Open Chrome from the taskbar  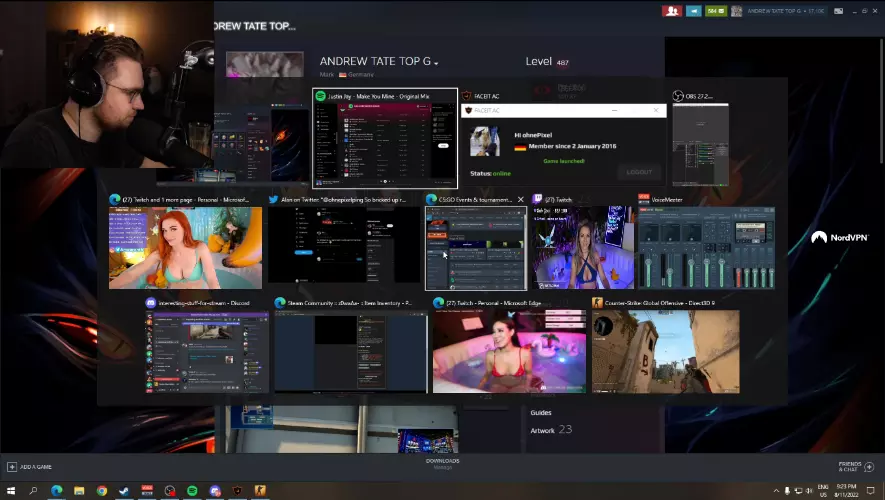(102, 491)
